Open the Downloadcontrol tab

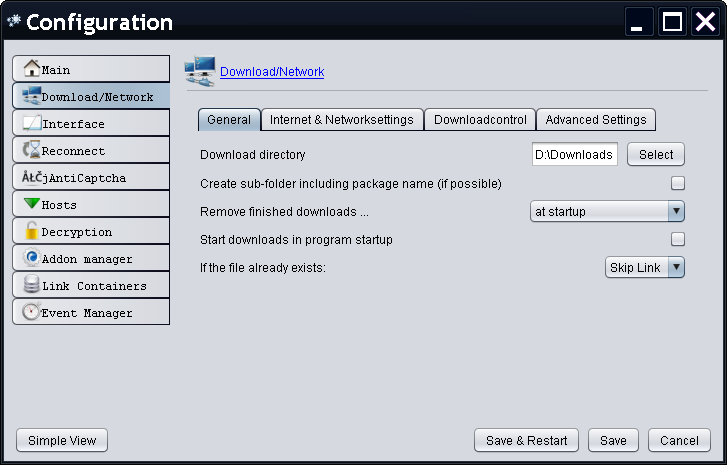pos(480,120)
